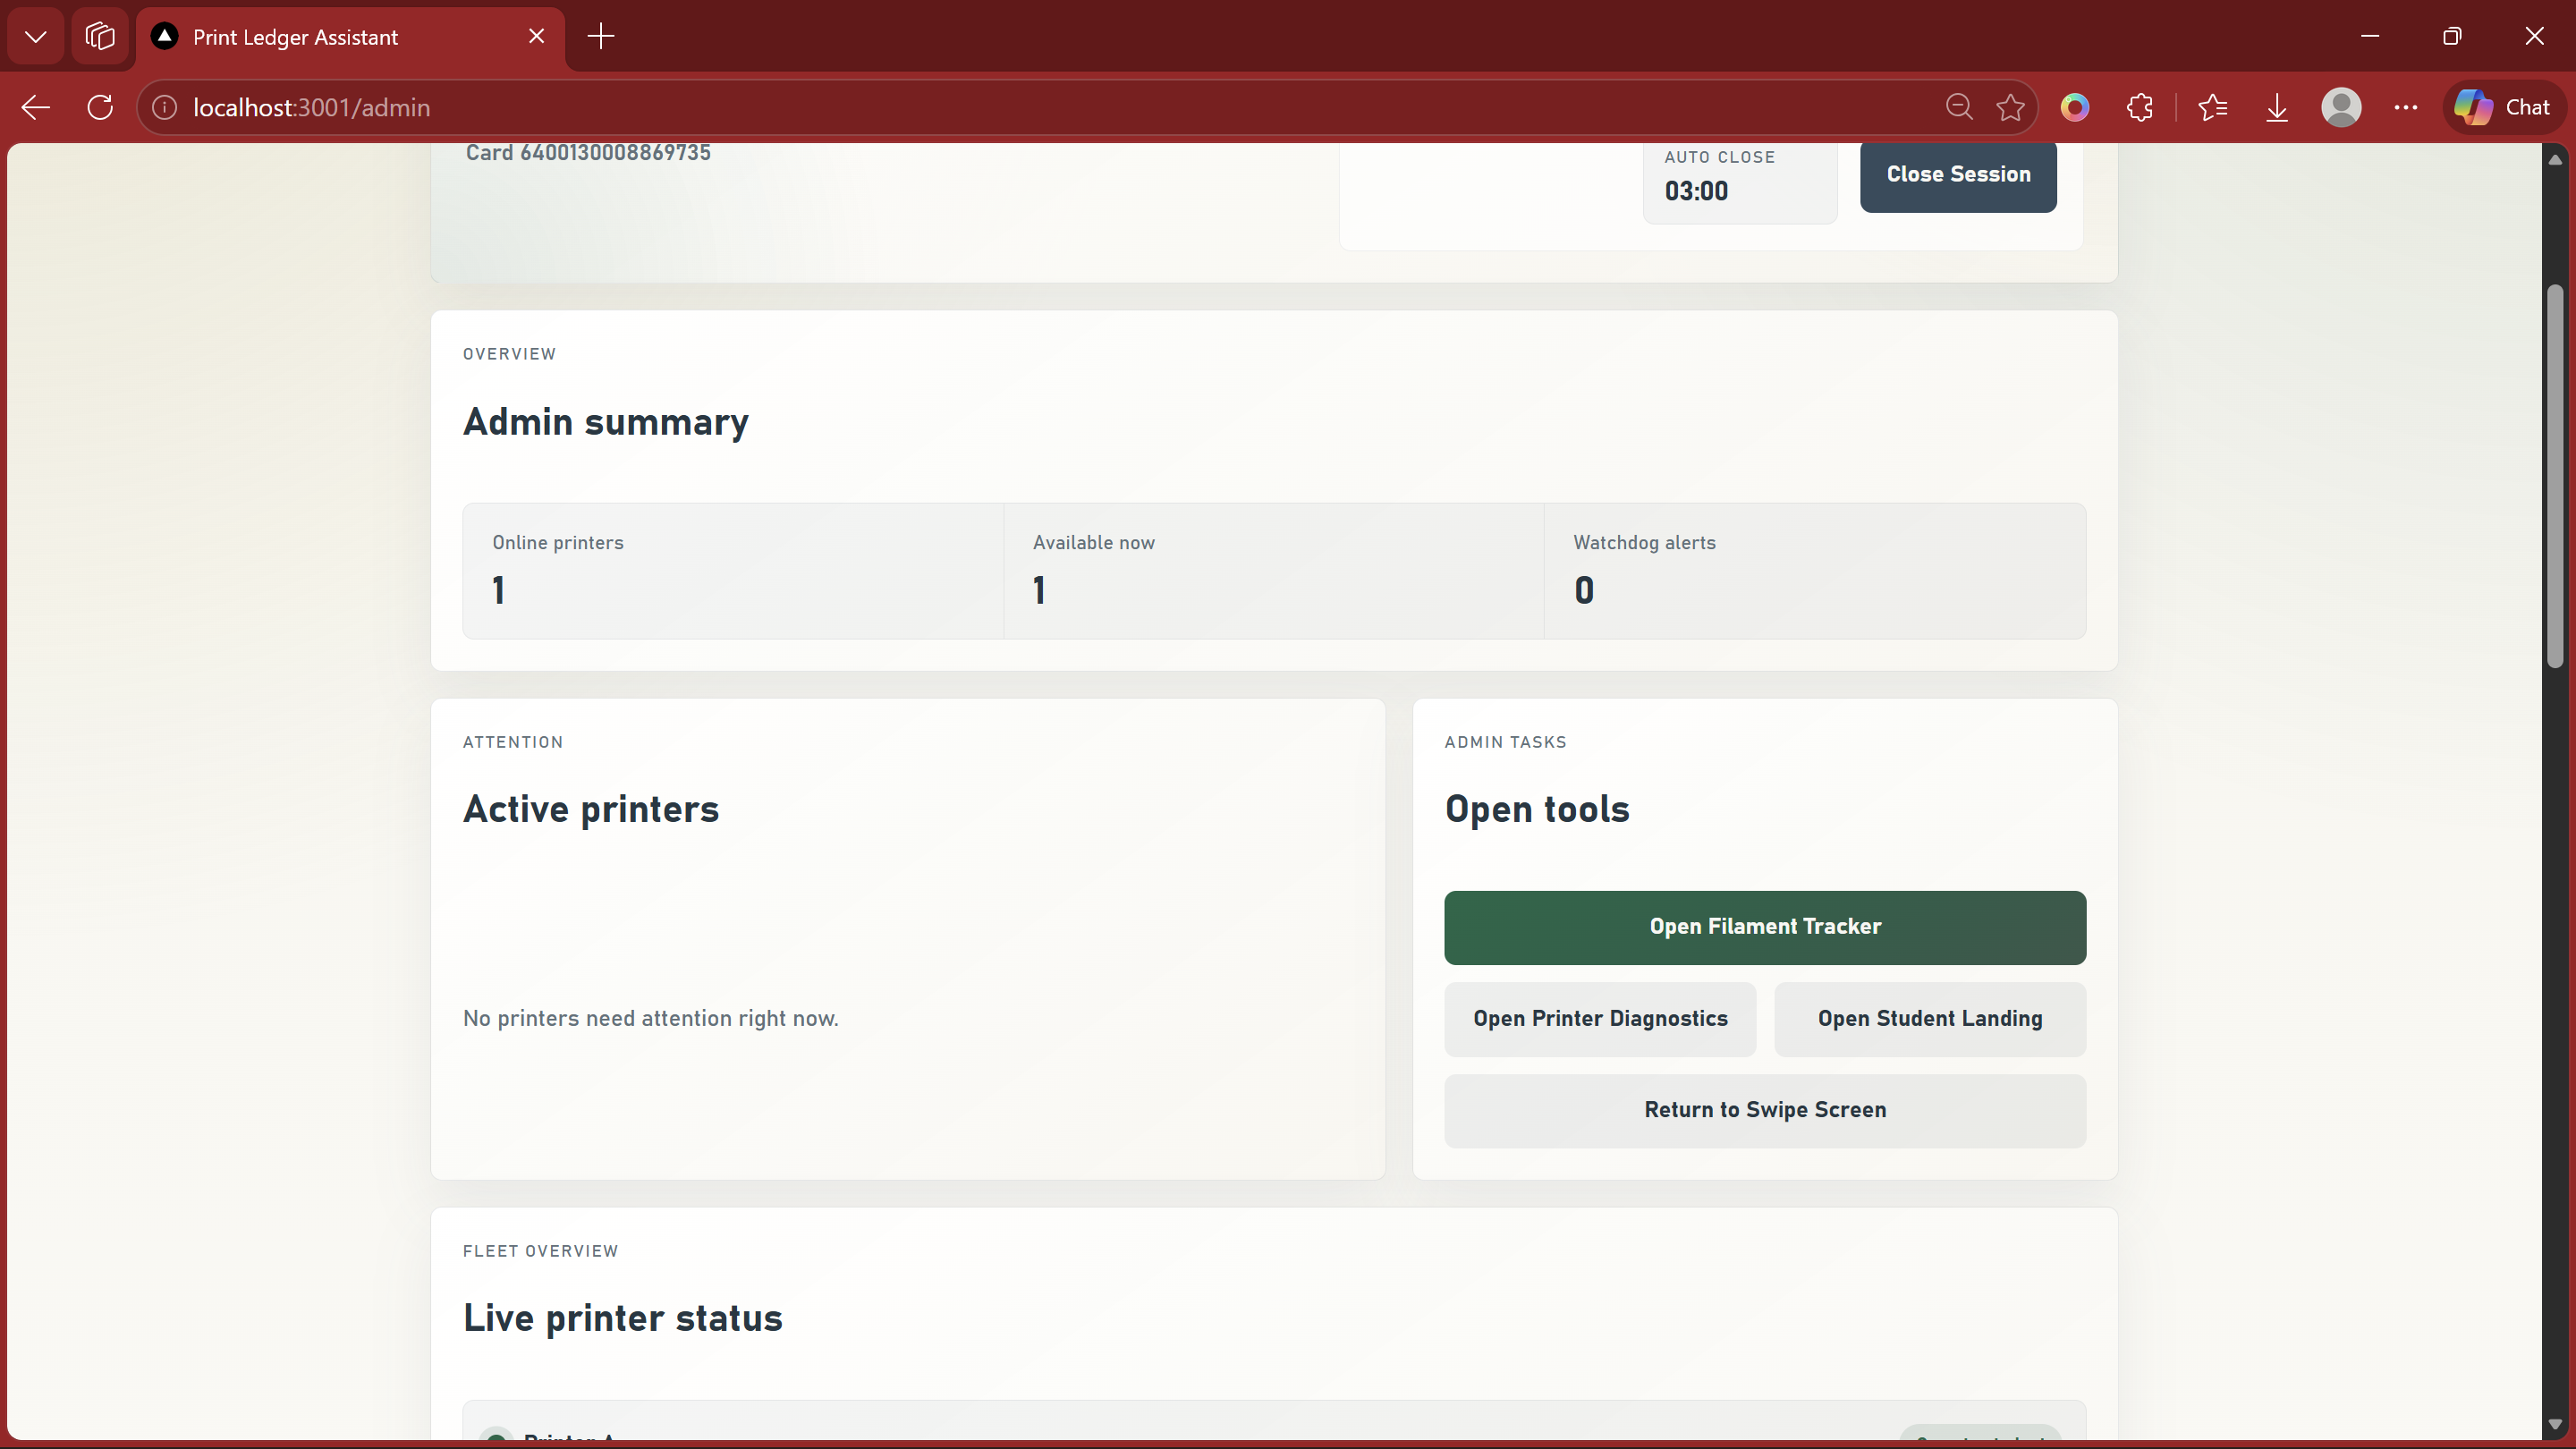This screenshot has height=1449, width=2576.
Task: Click the Close Session button
Action: pos(1957,174)
